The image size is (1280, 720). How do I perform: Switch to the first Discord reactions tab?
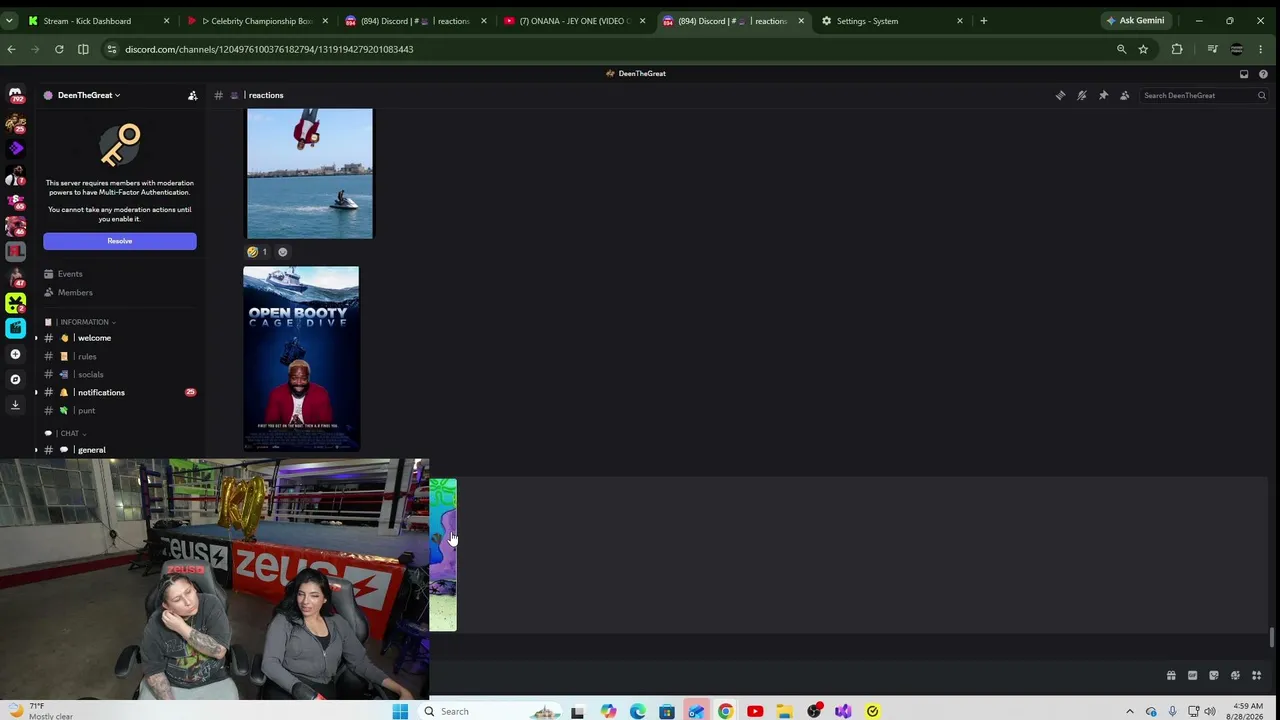414,21
